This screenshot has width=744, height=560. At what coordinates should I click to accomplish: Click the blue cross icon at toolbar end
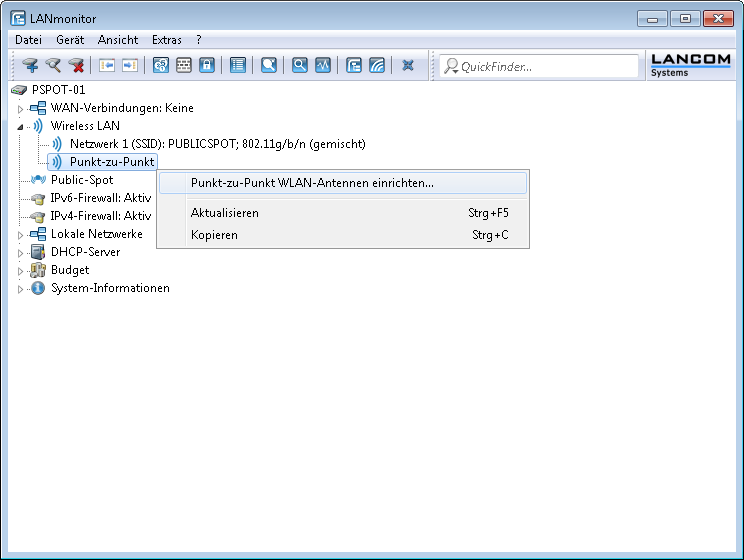(x=408, y=66)
